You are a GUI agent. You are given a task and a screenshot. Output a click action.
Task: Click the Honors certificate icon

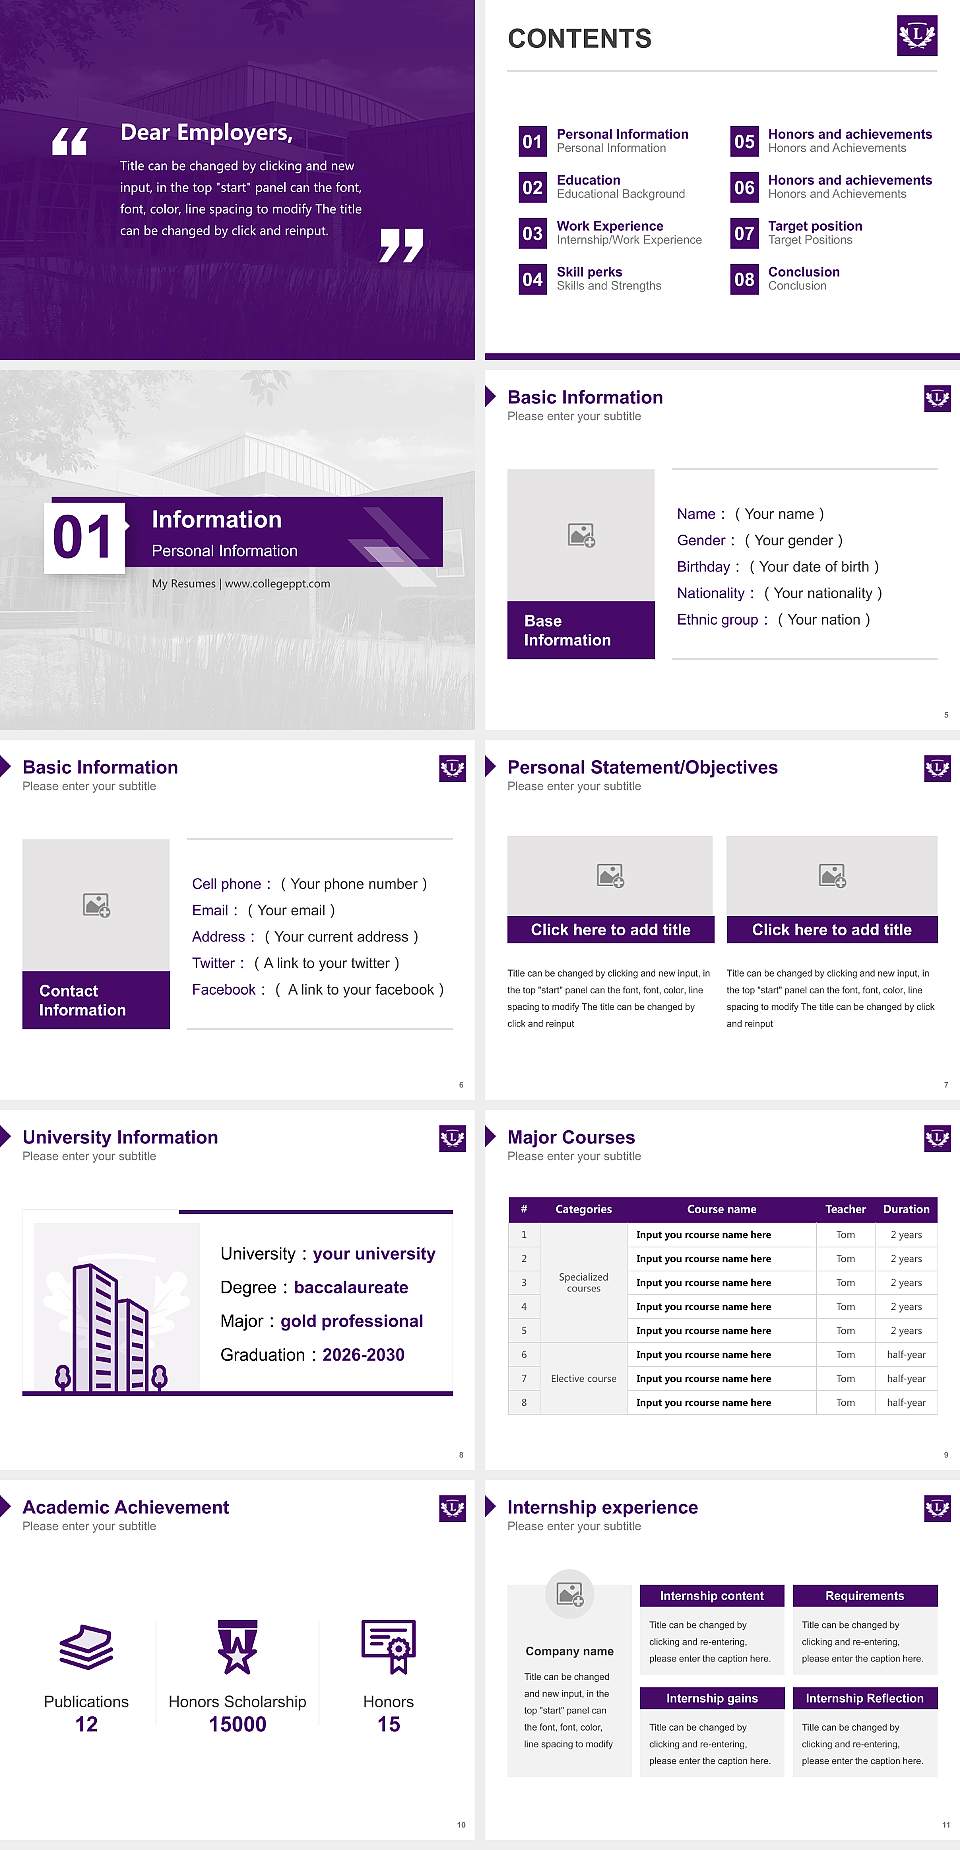coord(389,1646)
